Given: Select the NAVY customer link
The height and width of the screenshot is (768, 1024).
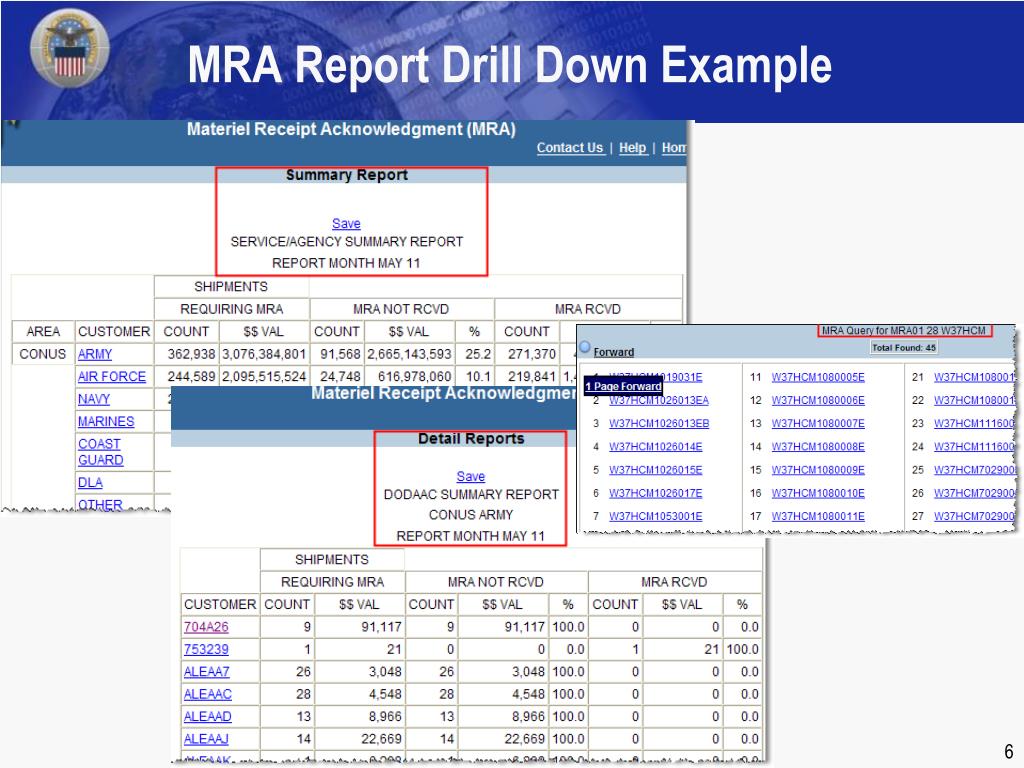Looking at the screenshot, I should [94, 399].
